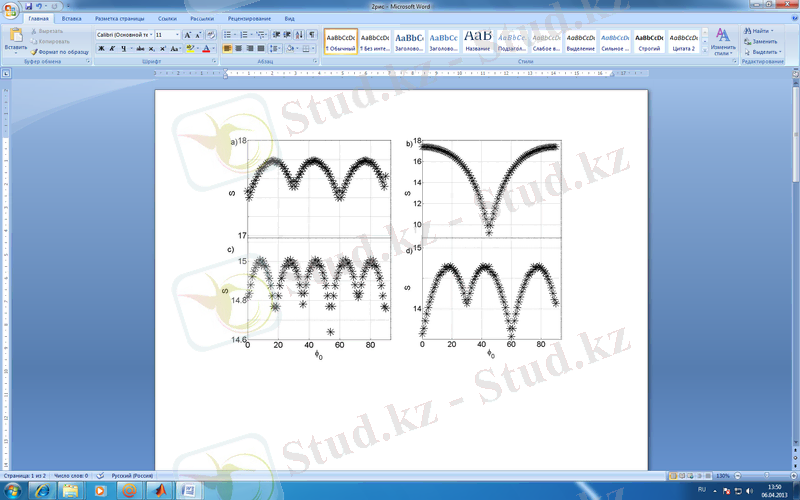The image size is (800, 500).
Task: Open the Find (Найти) dropdown
Action: click(772, 31)
